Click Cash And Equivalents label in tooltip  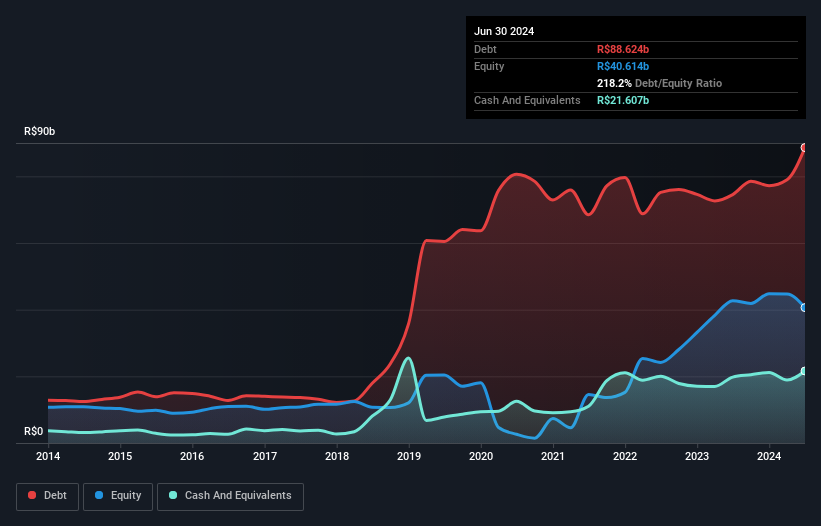(527, 100)
